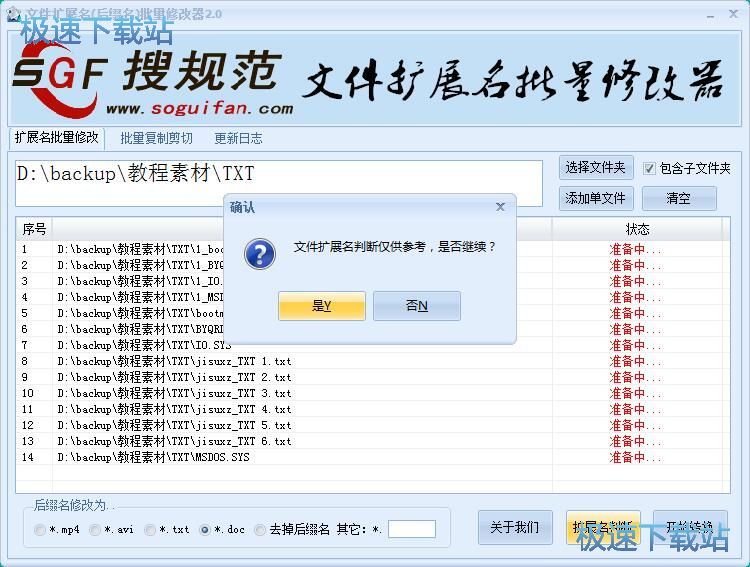This screenshot has height=567, width=750.
Task: Click the 开始转换 button
Action: (x=691, y=527)
